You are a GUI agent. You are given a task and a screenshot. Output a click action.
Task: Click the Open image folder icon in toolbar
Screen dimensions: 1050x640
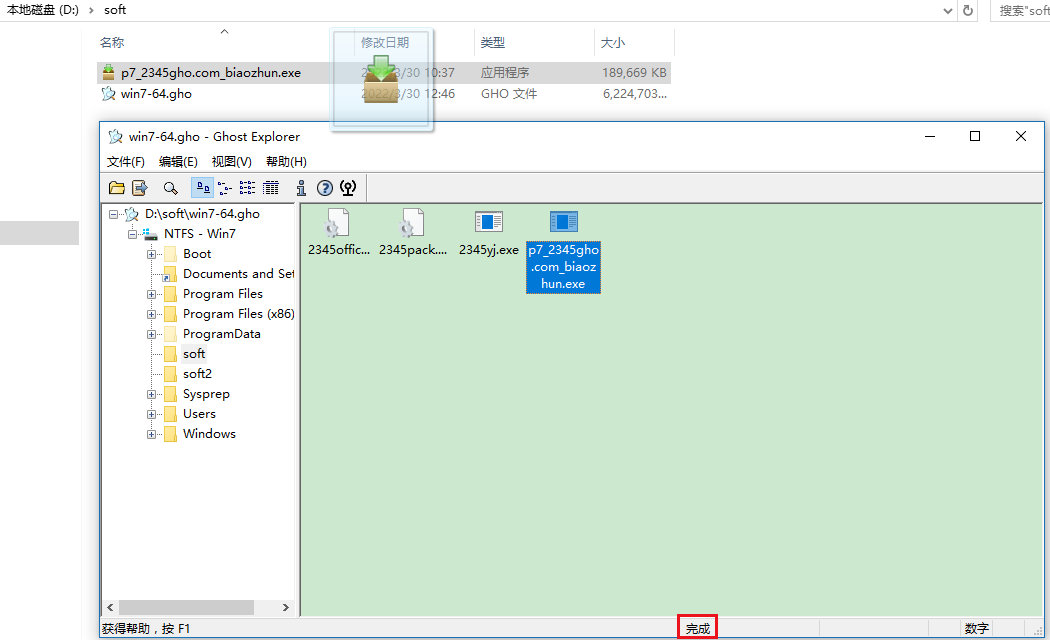117,187
